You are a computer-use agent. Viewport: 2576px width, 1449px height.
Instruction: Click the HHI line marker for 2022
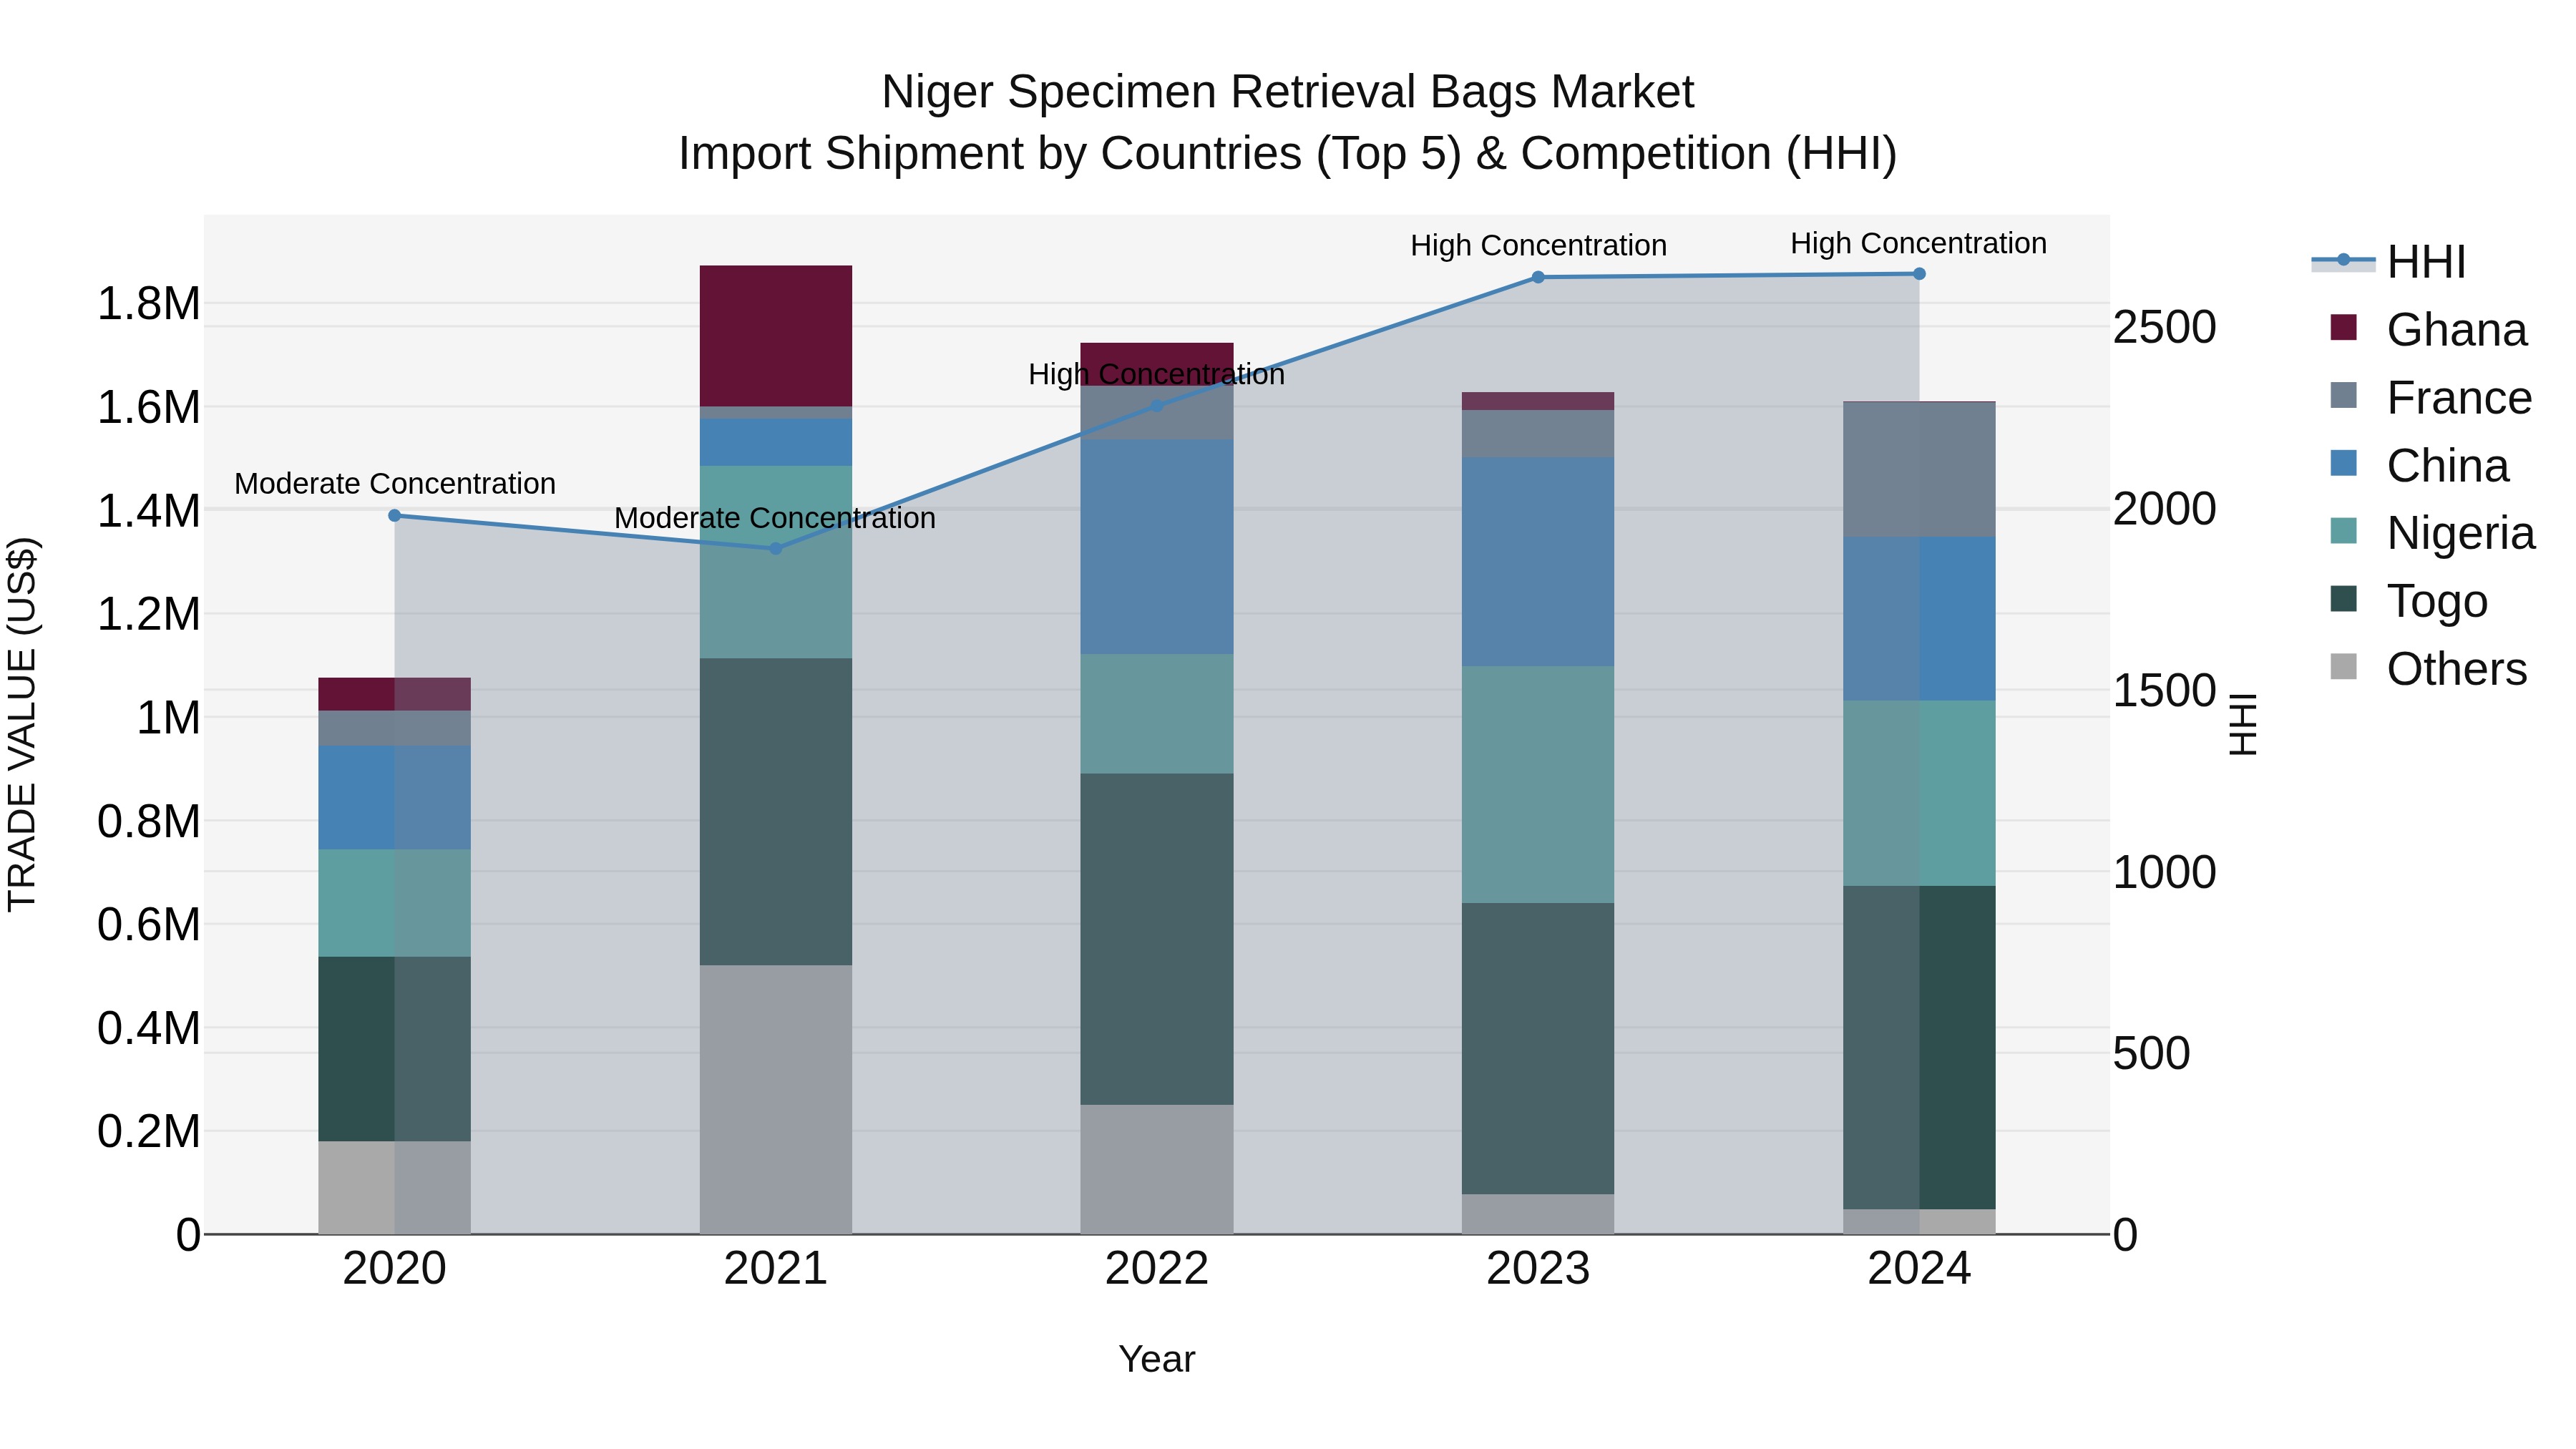[x=1157, y=406]
